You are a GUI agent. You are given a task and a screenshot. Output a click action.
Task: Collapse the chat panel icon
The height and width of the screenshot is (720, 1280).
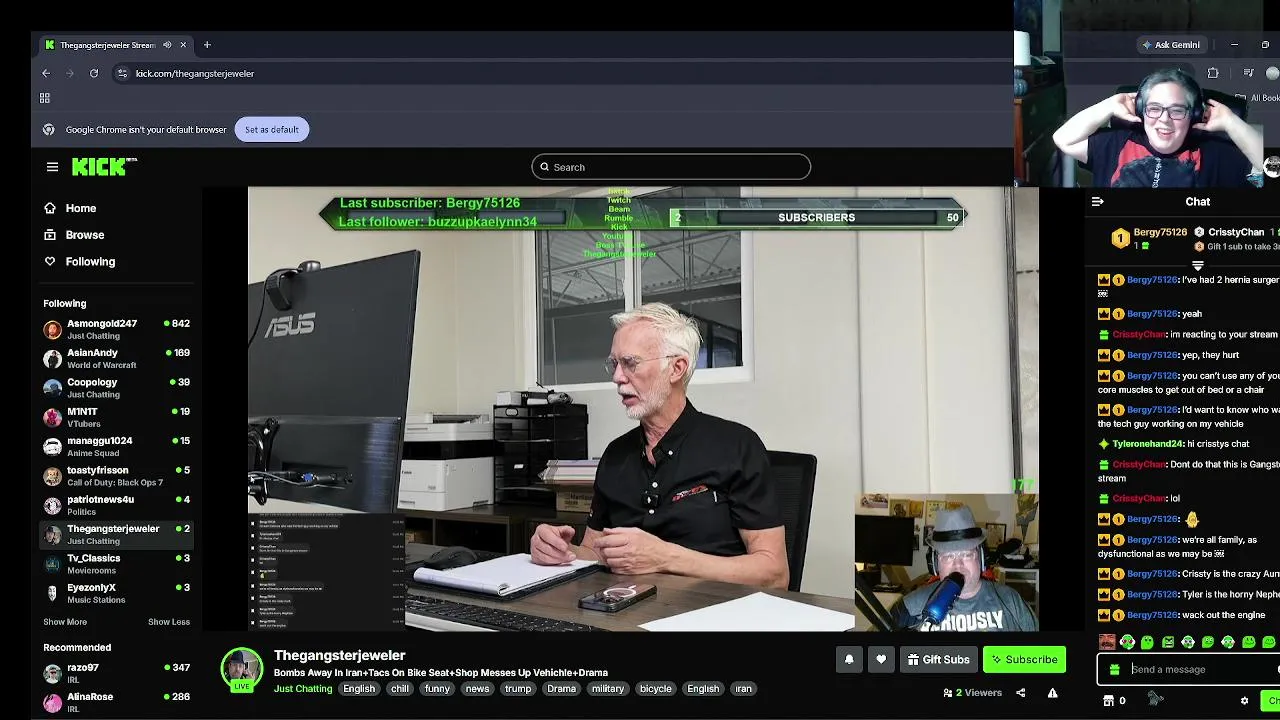point(1098,202)
